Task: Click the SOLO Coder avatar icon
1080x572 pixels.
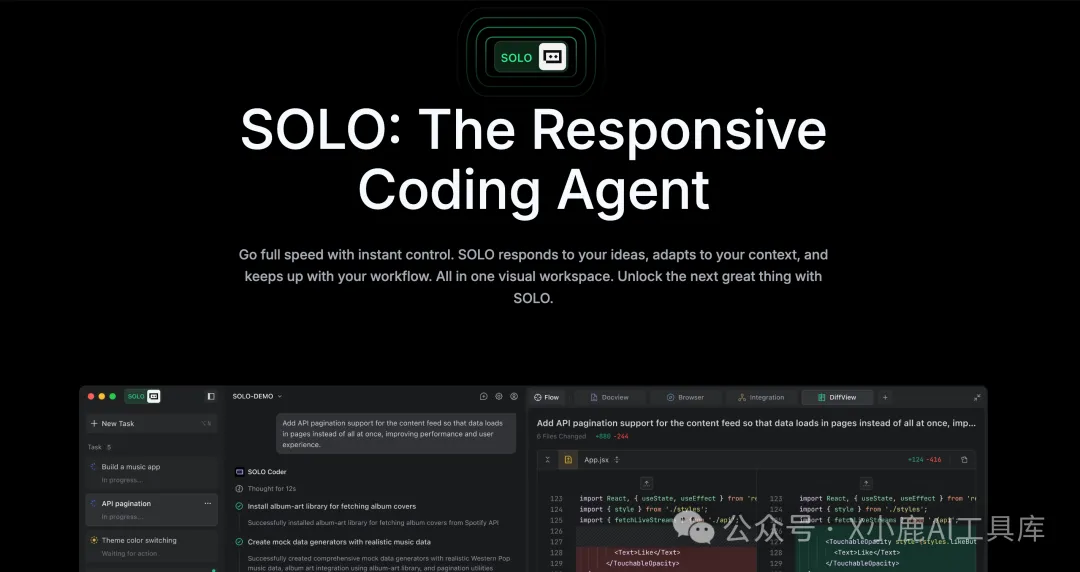Action: pos(240,472)
